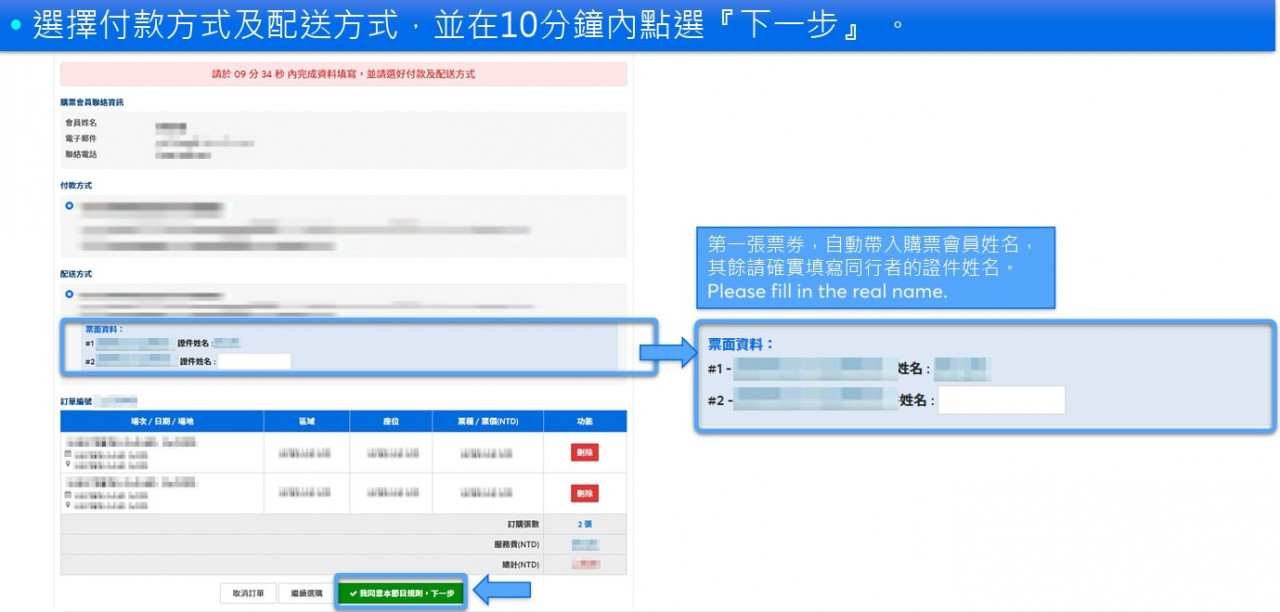The width and height of the screenshot is (1280, 612).
Task: Select the radio button under 付款方式
Action: click(x=69, y=206)
